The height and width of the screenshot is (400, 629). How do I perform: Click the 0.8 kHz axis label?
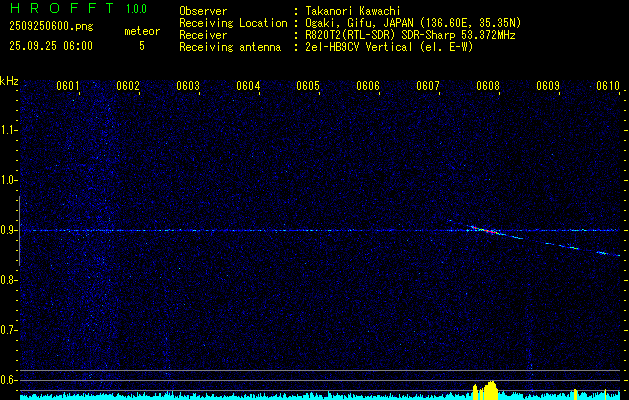8,280
